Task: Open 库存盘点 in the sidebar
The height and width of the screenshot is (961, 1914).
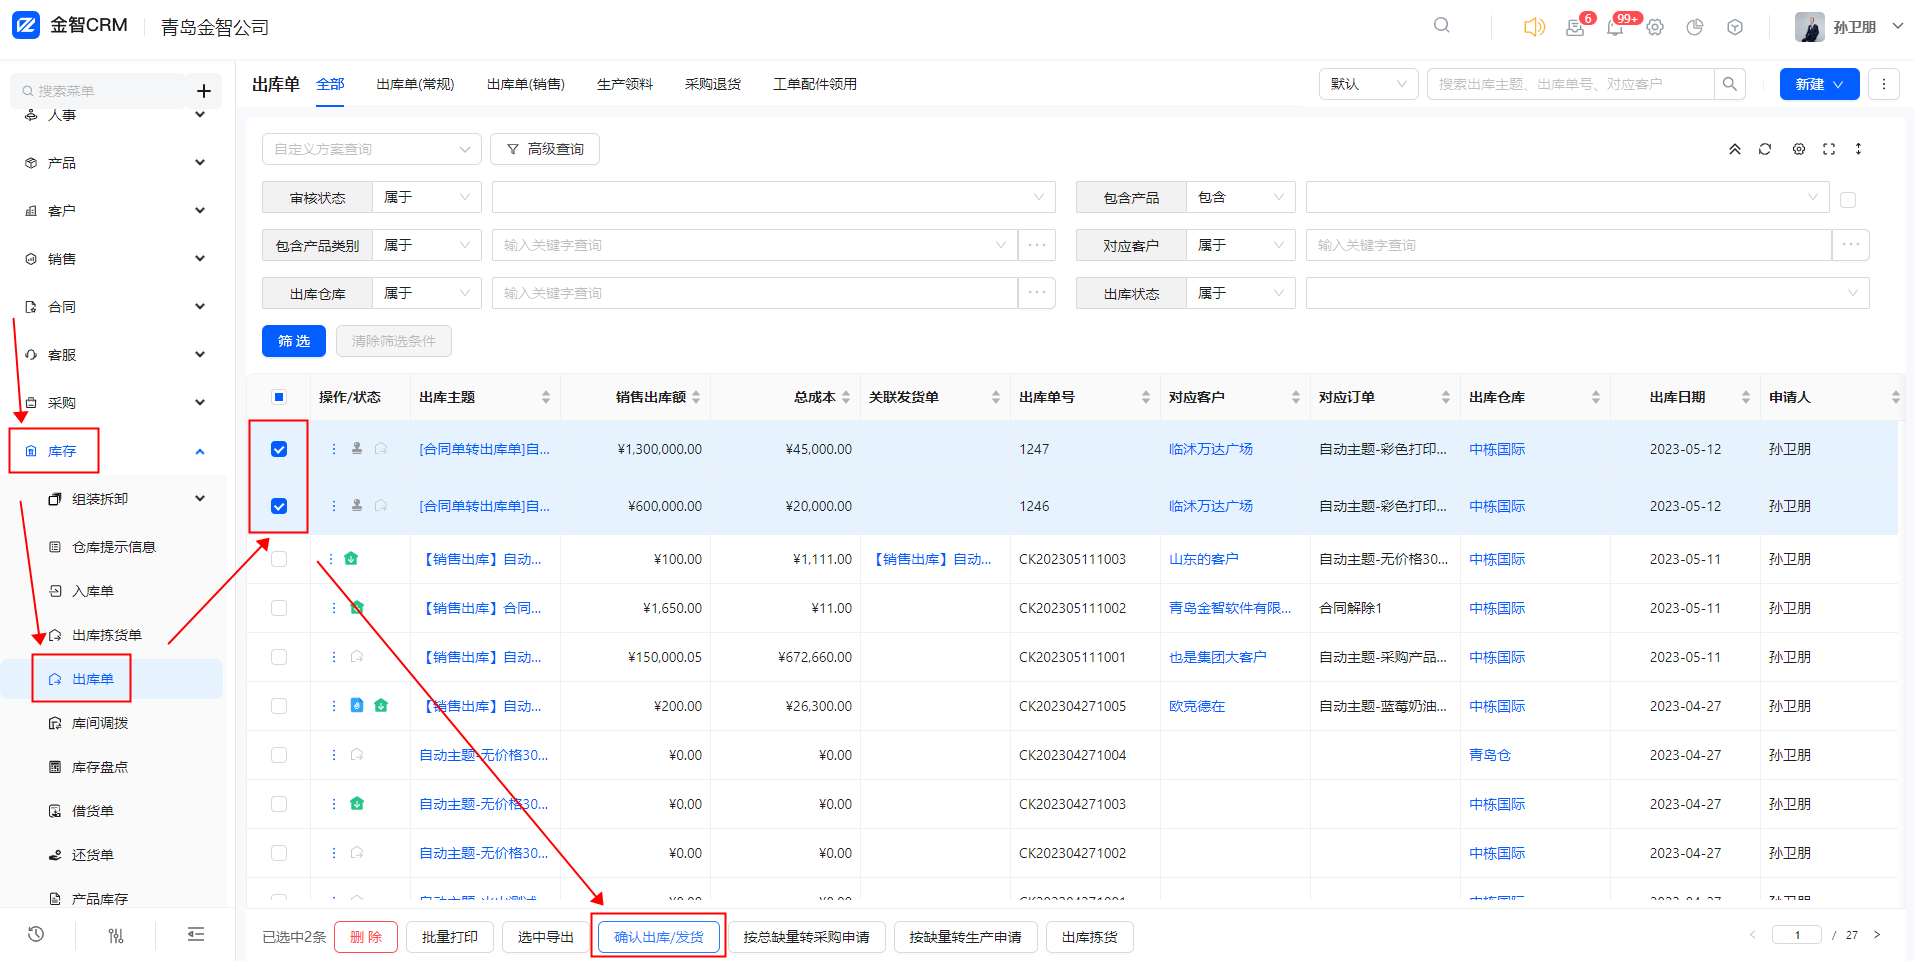Action: pyautogui.click(x=99, y=767)
